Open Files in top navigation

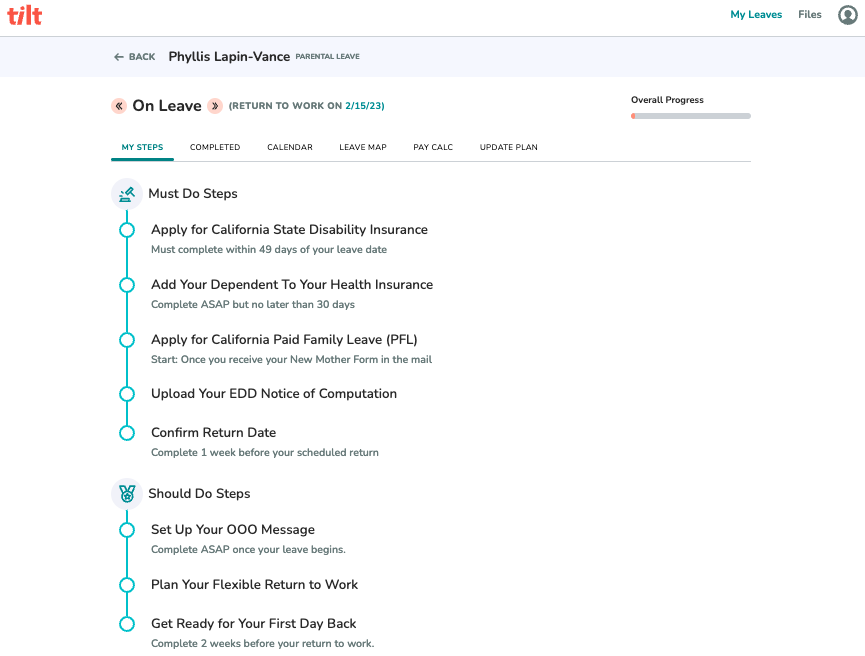809,15
